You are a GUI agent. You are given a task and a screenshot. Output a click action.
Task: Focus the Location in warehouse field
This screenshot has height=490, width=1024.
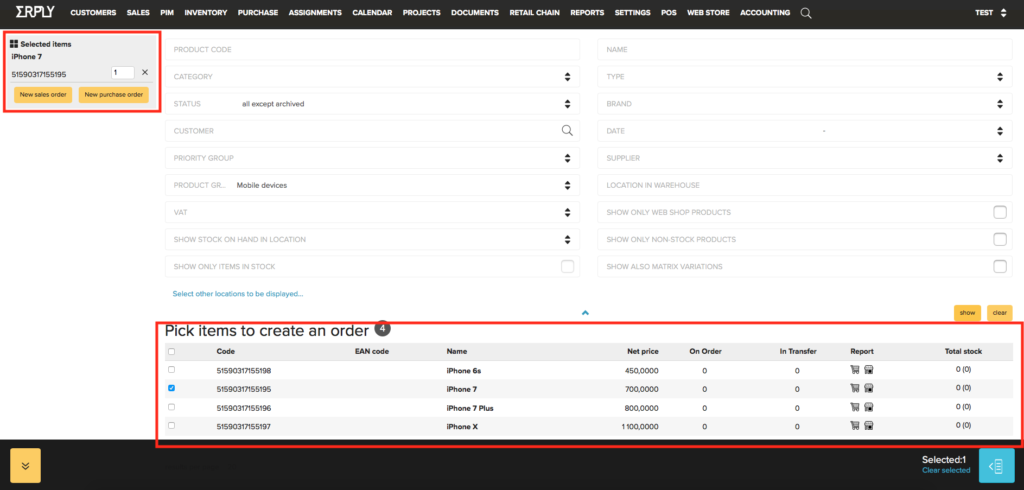pos(805,185)
